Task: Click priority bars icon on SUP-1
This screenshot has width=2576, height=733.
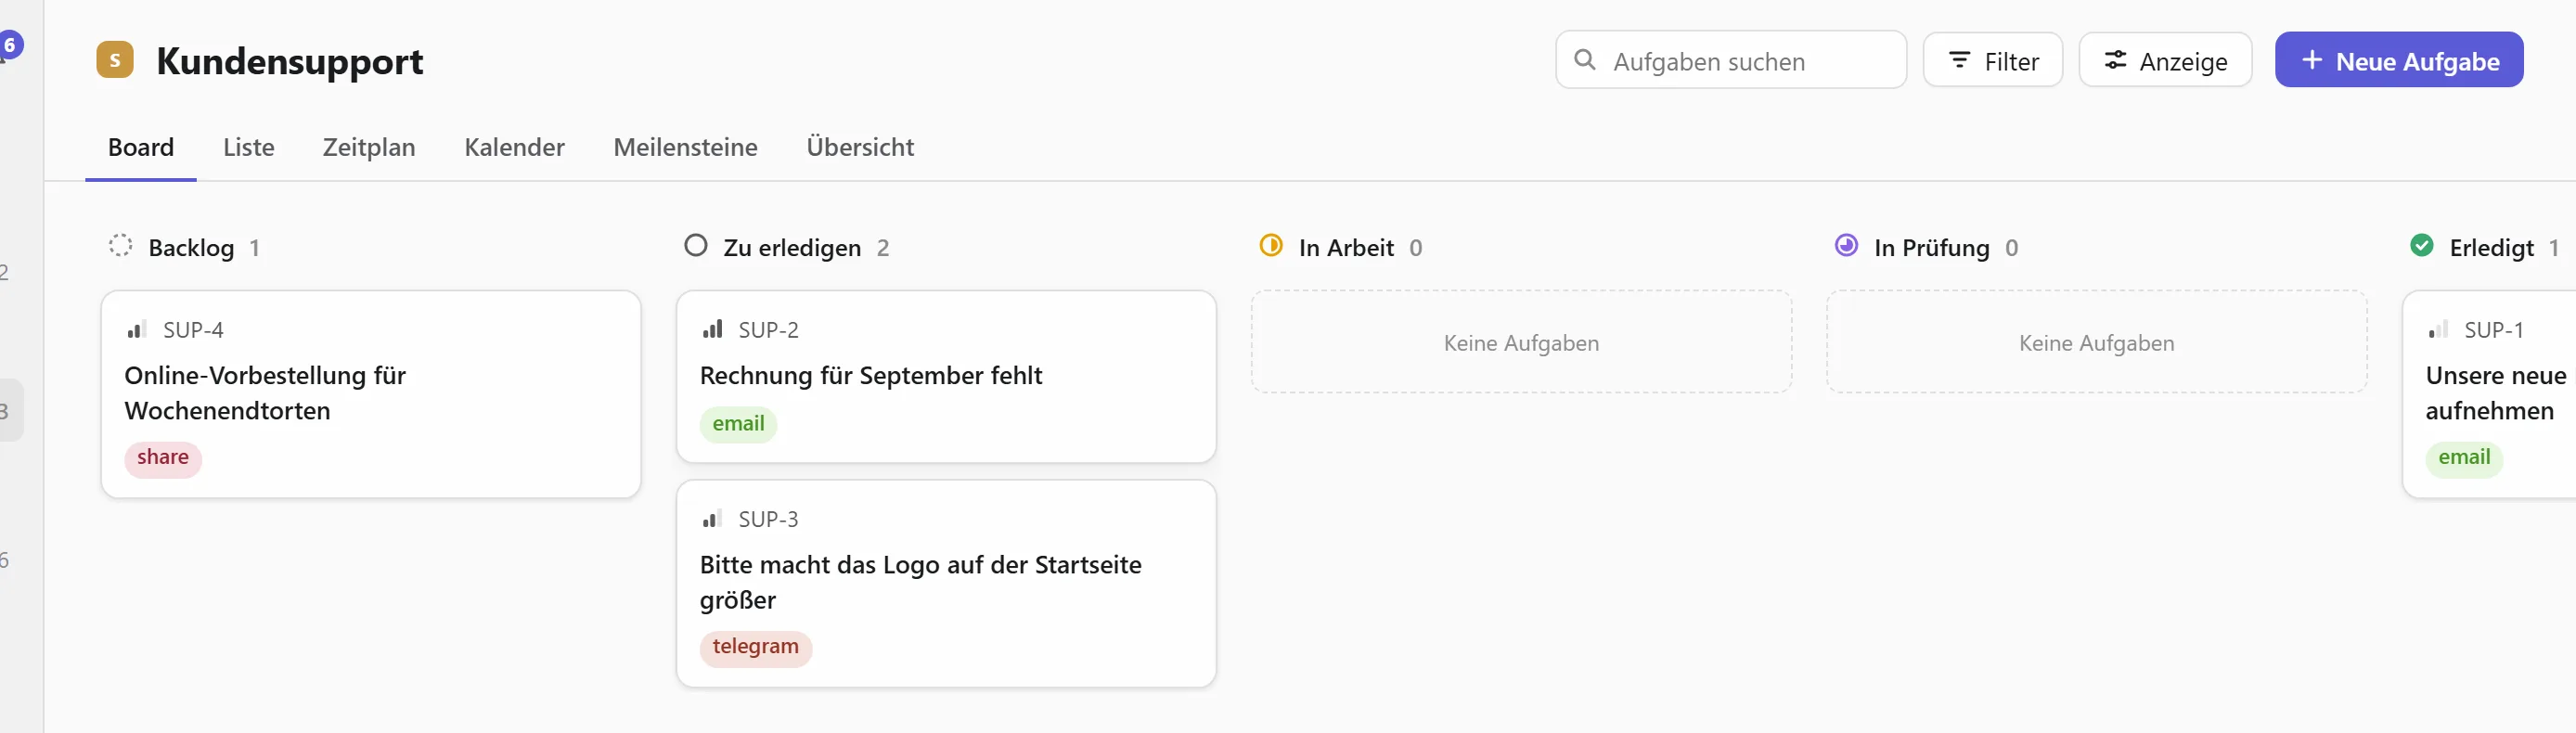Action: (x=2438, y=329)
